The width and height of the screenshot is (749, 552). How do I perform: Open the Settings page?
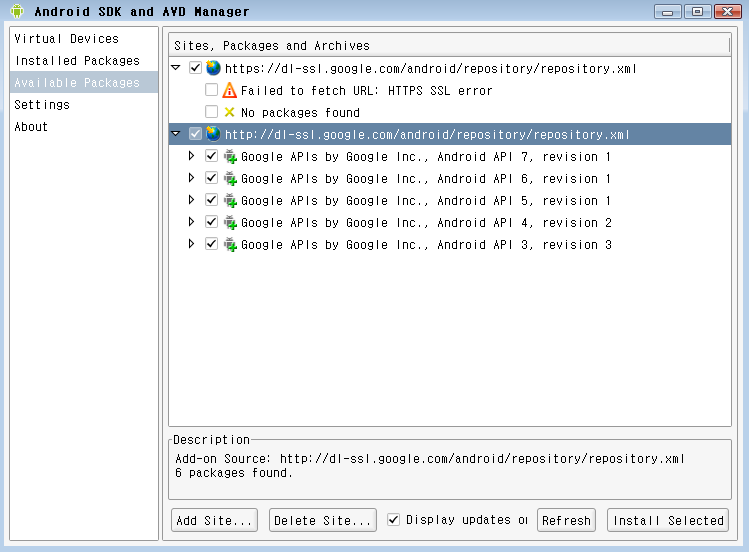pos(84,105)
